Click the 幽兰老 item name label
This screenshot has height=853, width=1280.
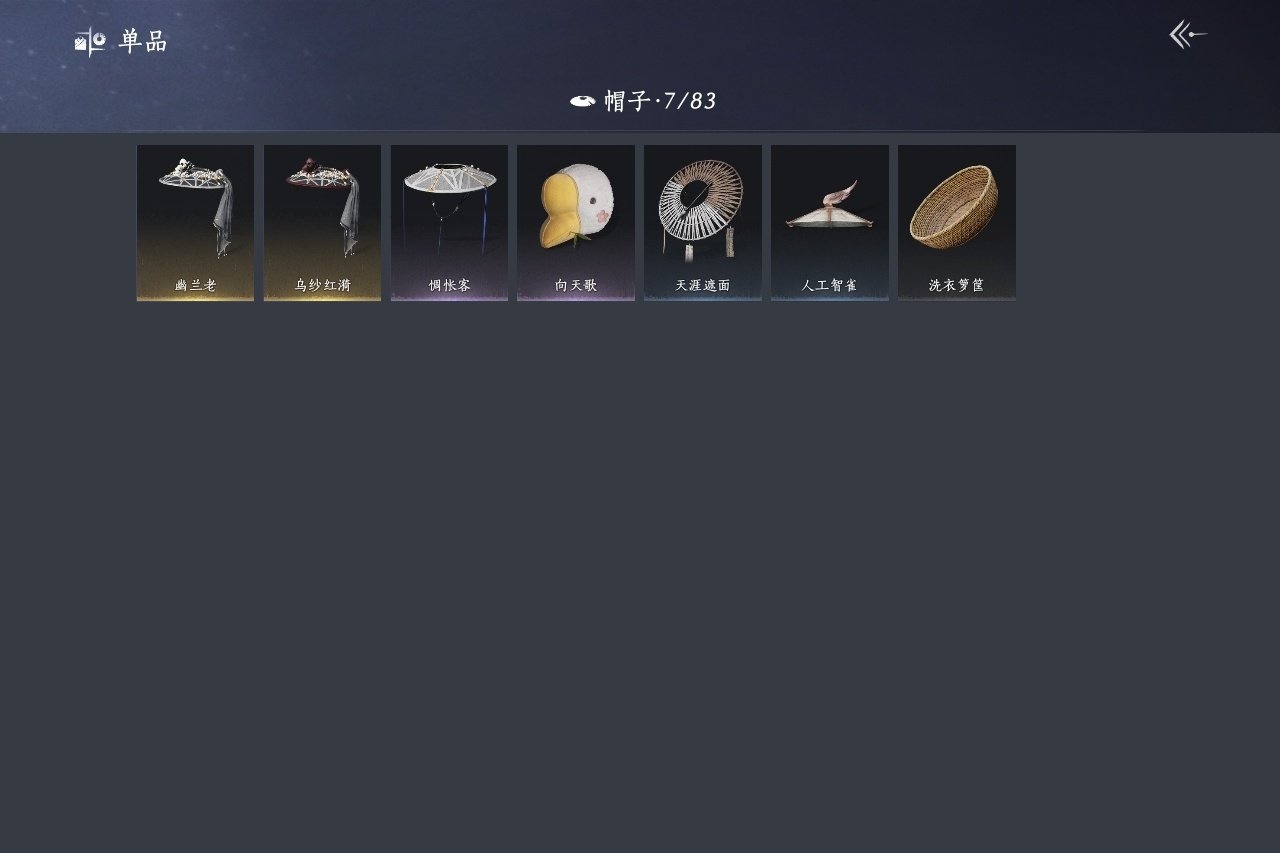tap(195, 285)
